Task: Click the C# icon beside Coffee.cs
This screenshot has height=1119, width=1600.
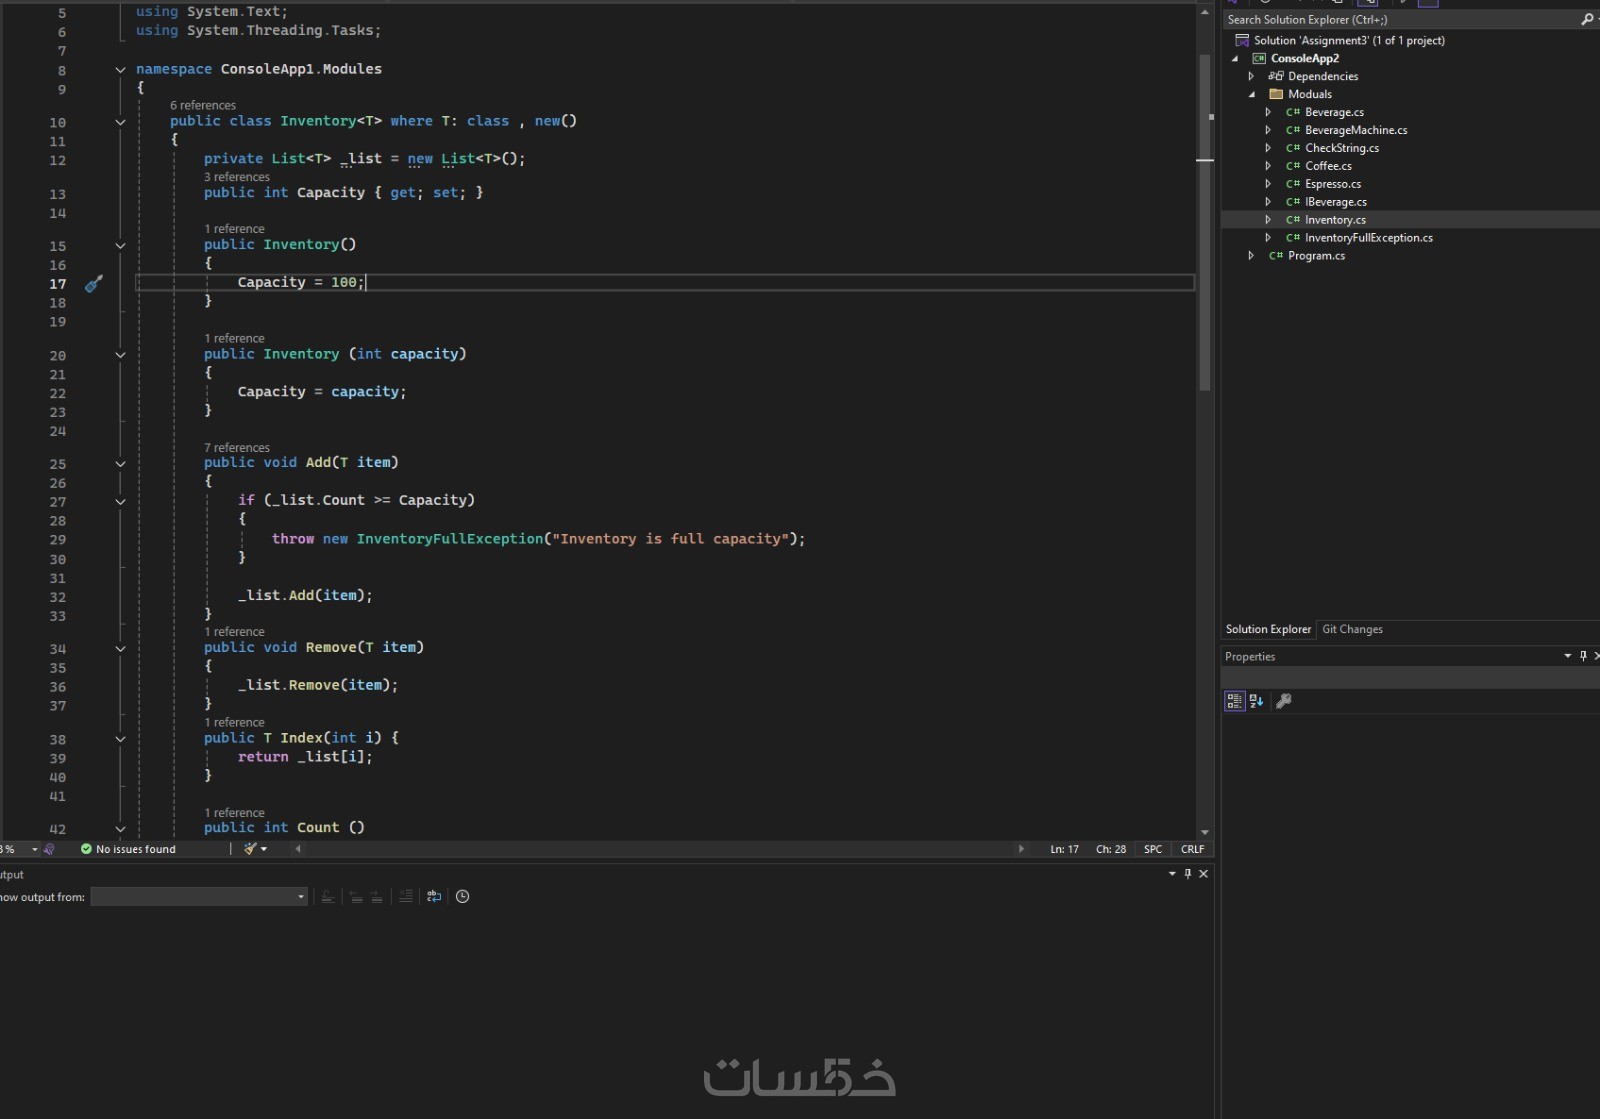Action: pos(1293,166)
